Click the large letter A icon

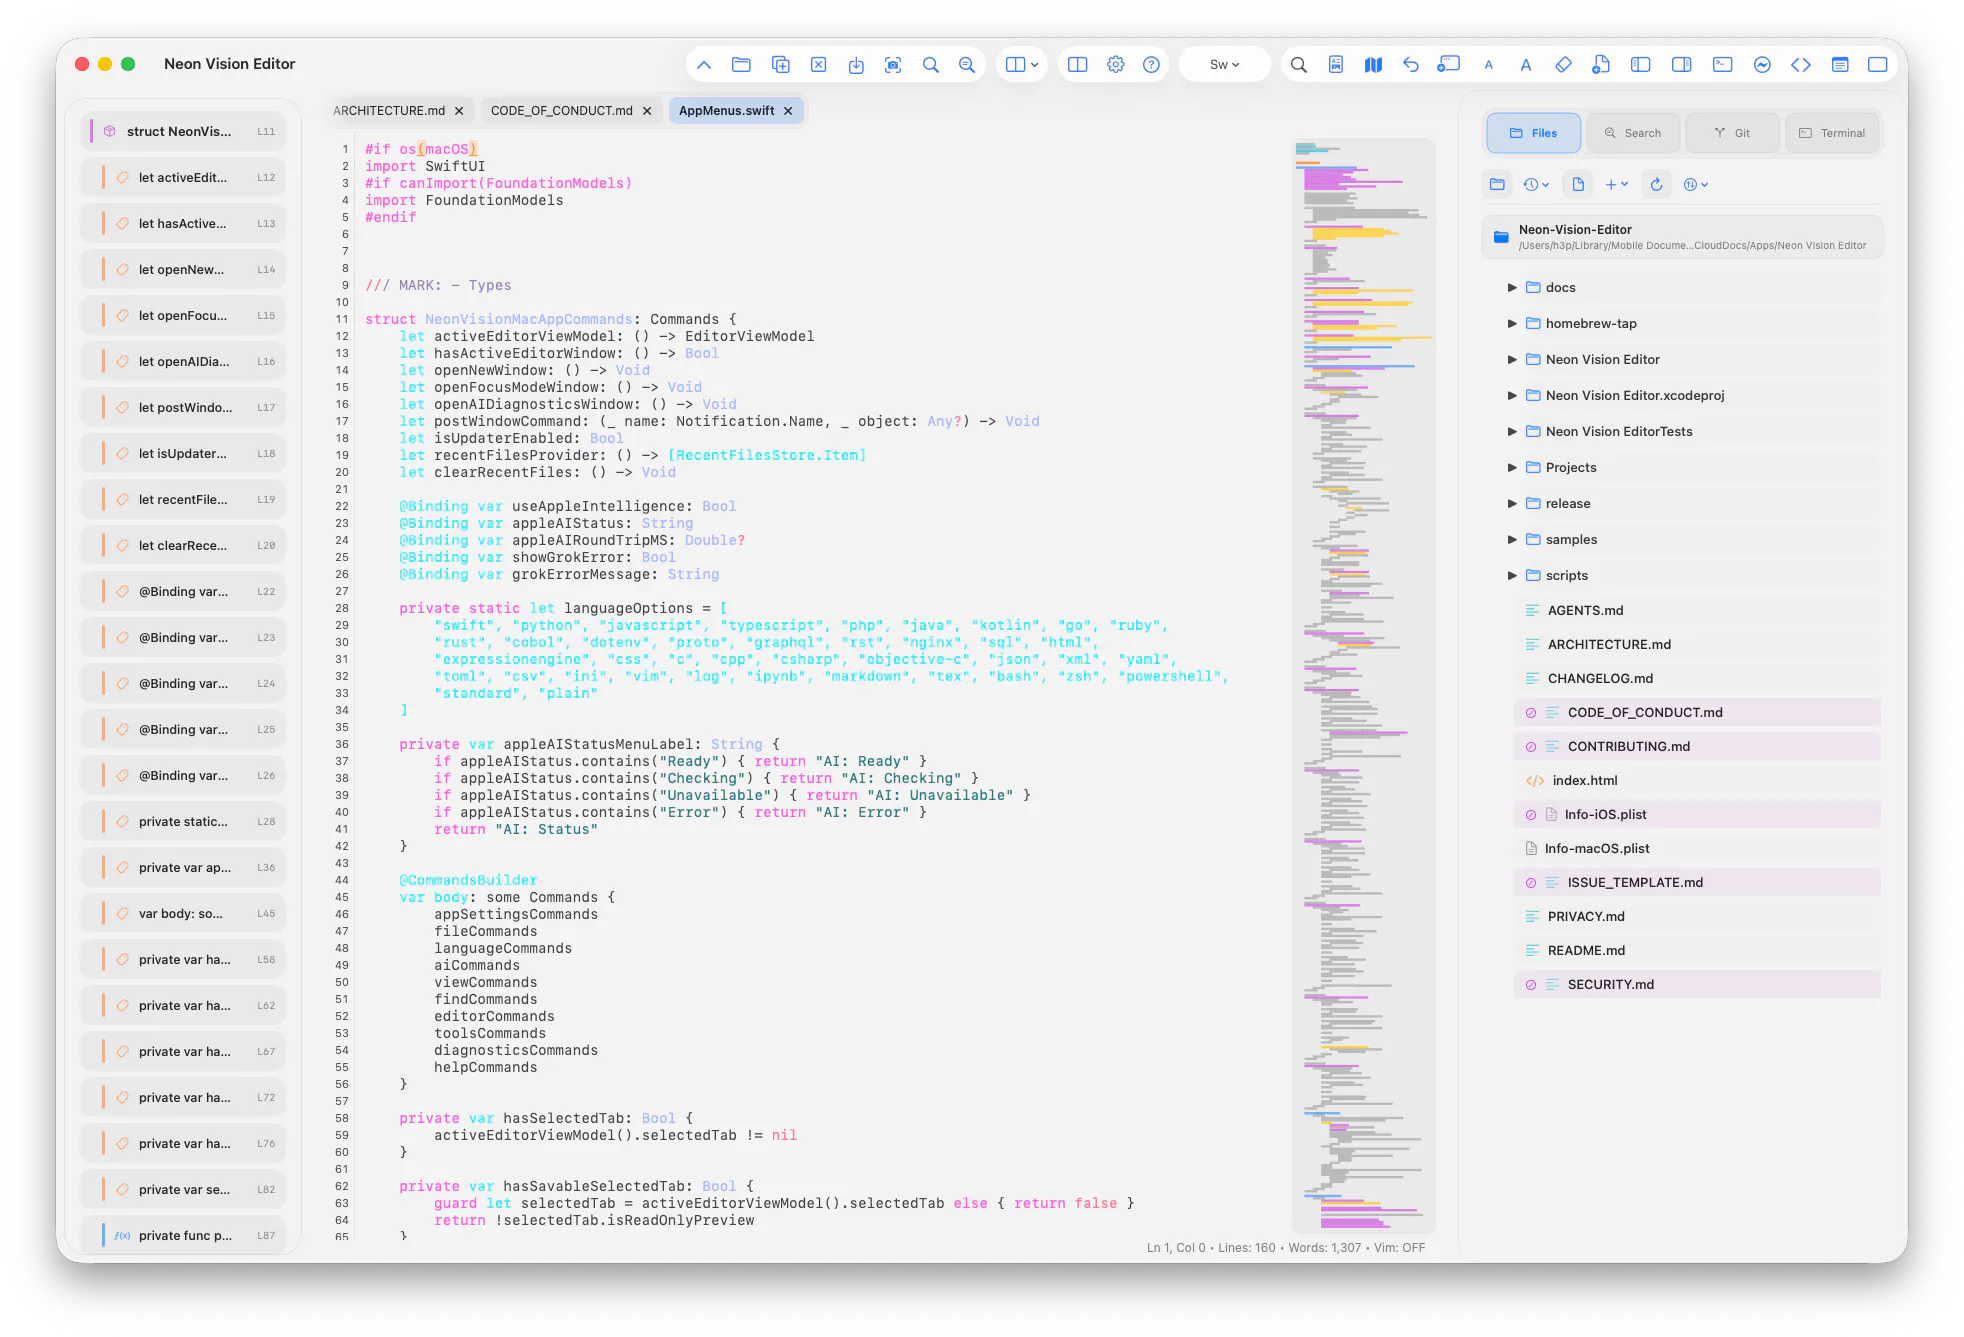(1525, 65)
